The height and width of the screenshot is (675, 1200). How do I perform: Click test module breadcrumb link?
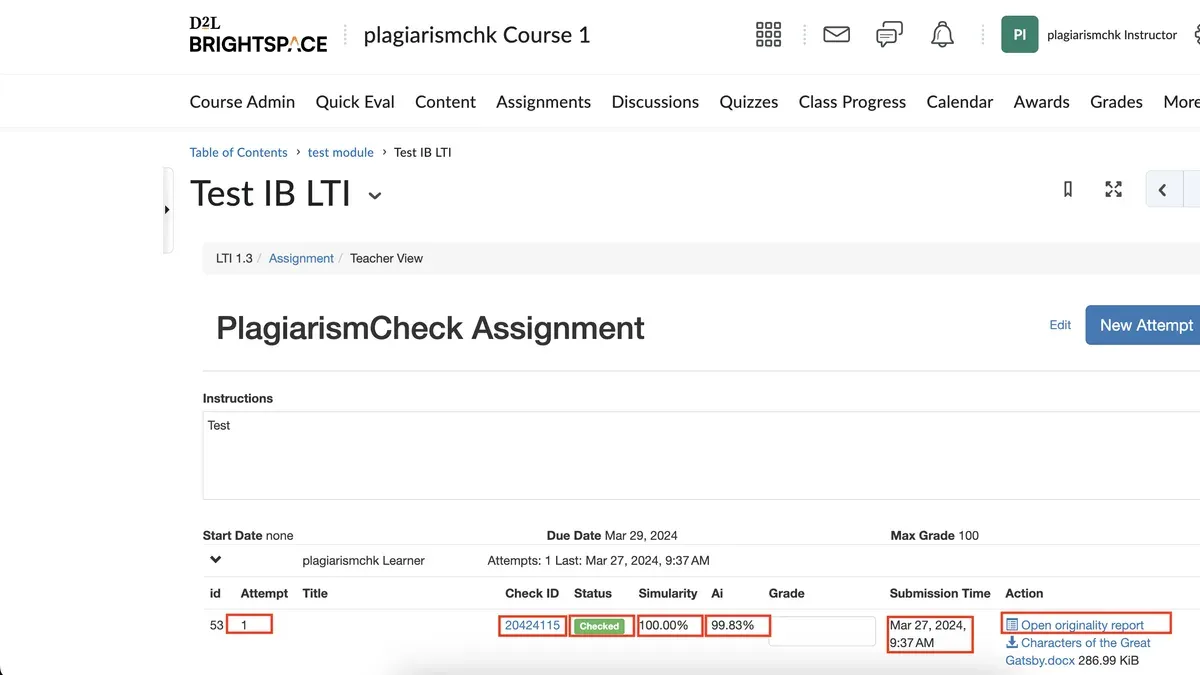340,152
